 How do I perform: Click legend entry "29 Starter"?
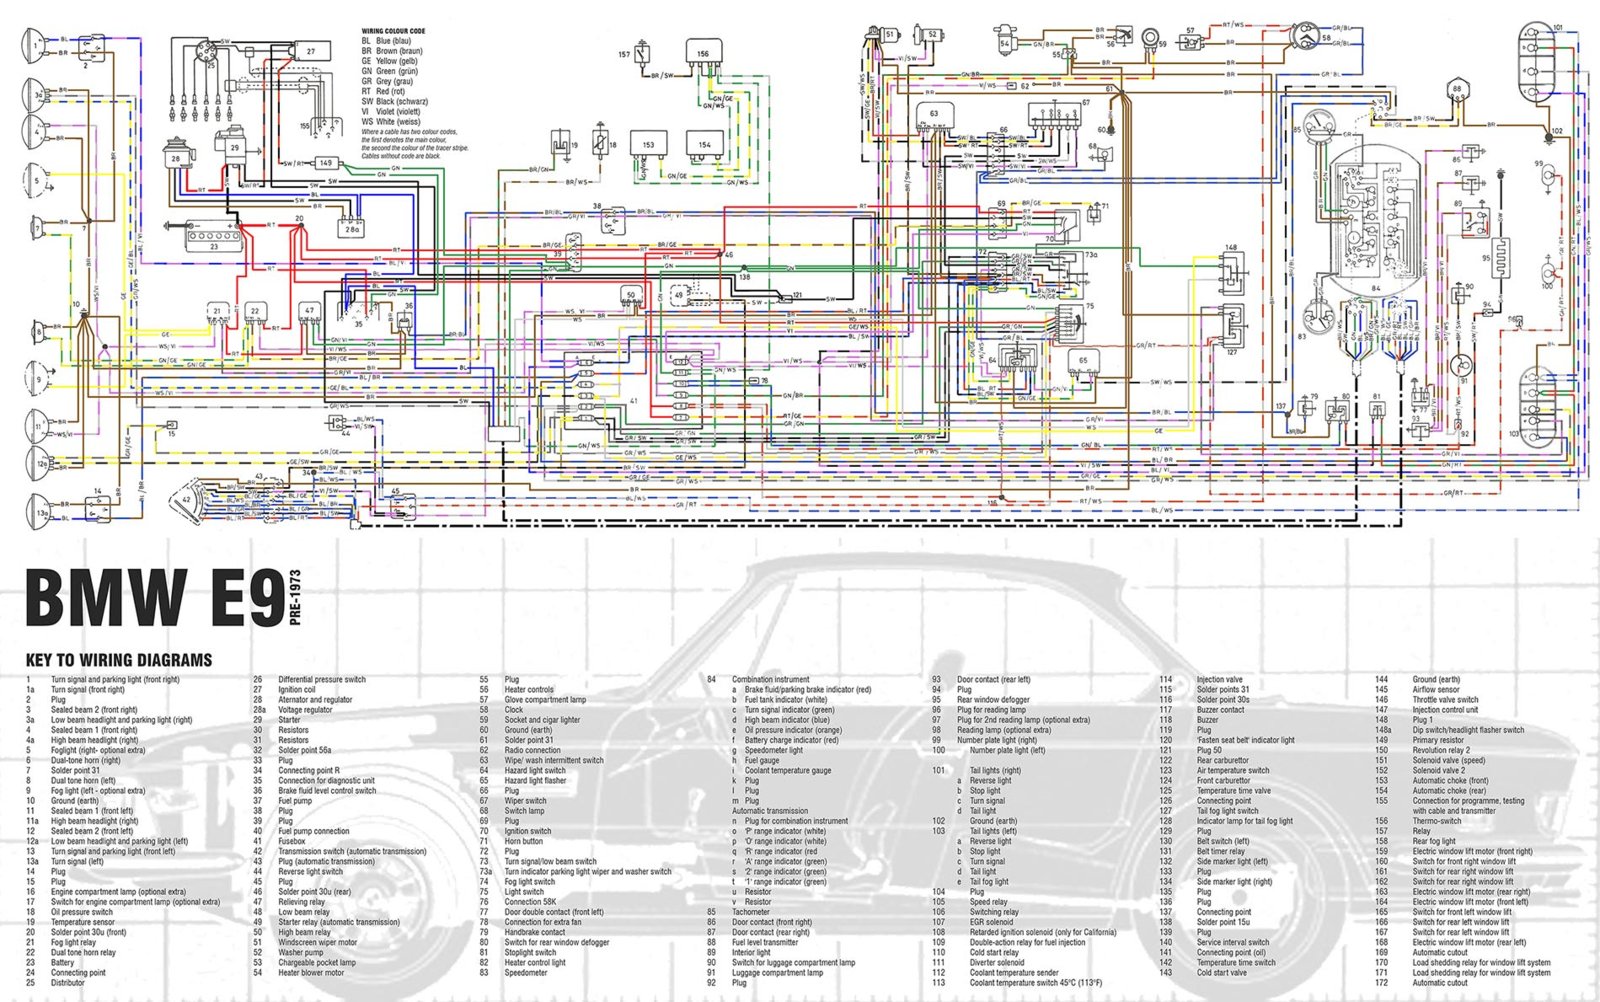pos(276,720)
